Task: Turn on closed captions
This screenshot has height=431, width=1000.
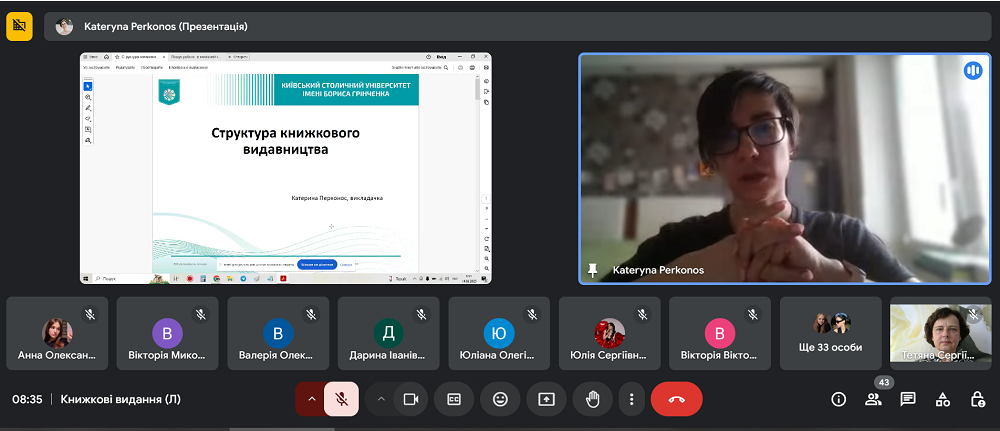Action: pyautogui.click(x=454, y=399)
